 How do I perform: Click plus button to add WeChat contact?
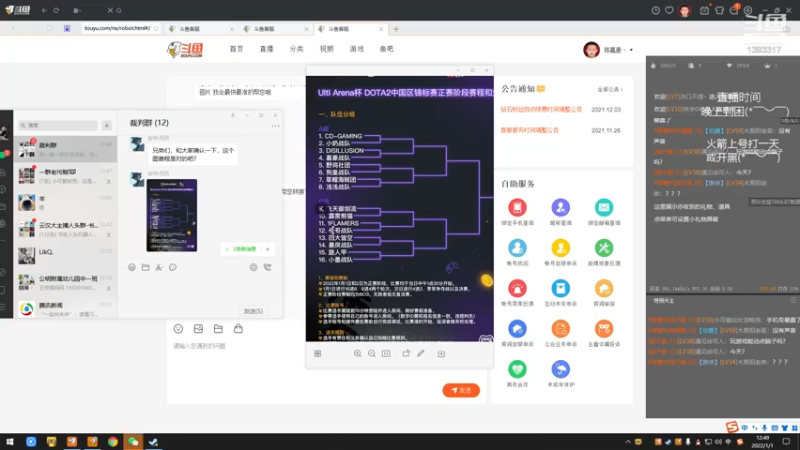click(107, 125)
